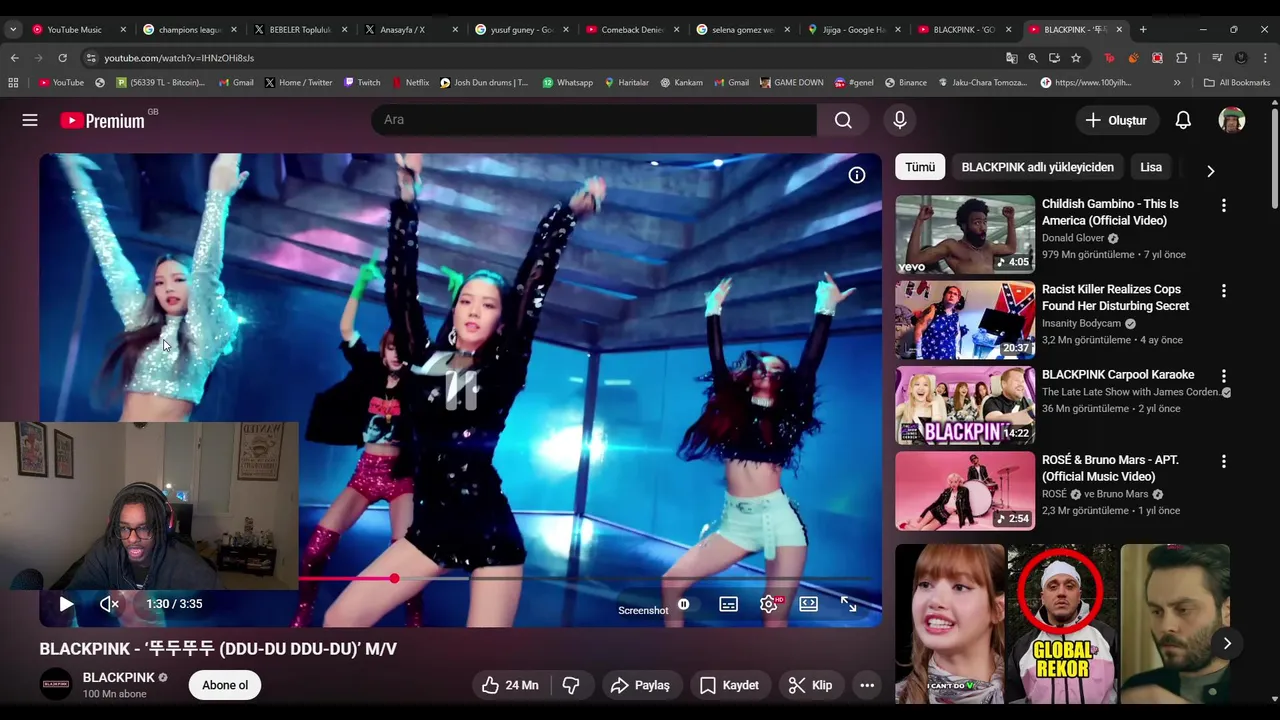
Task: Open BLACKPINK channel avatar
Action: 56,685
